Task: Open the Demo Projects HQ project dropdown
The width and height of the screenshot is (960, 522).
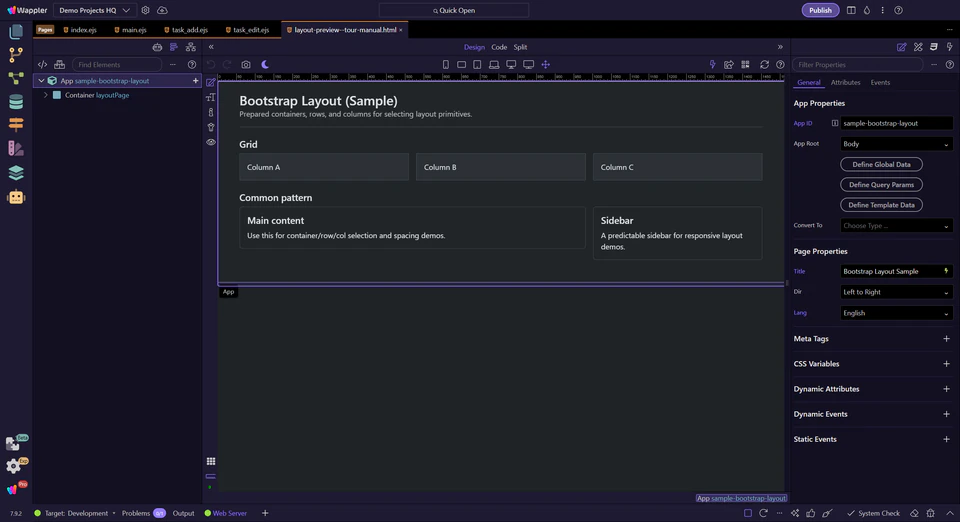Action: [x=94, y=10]
